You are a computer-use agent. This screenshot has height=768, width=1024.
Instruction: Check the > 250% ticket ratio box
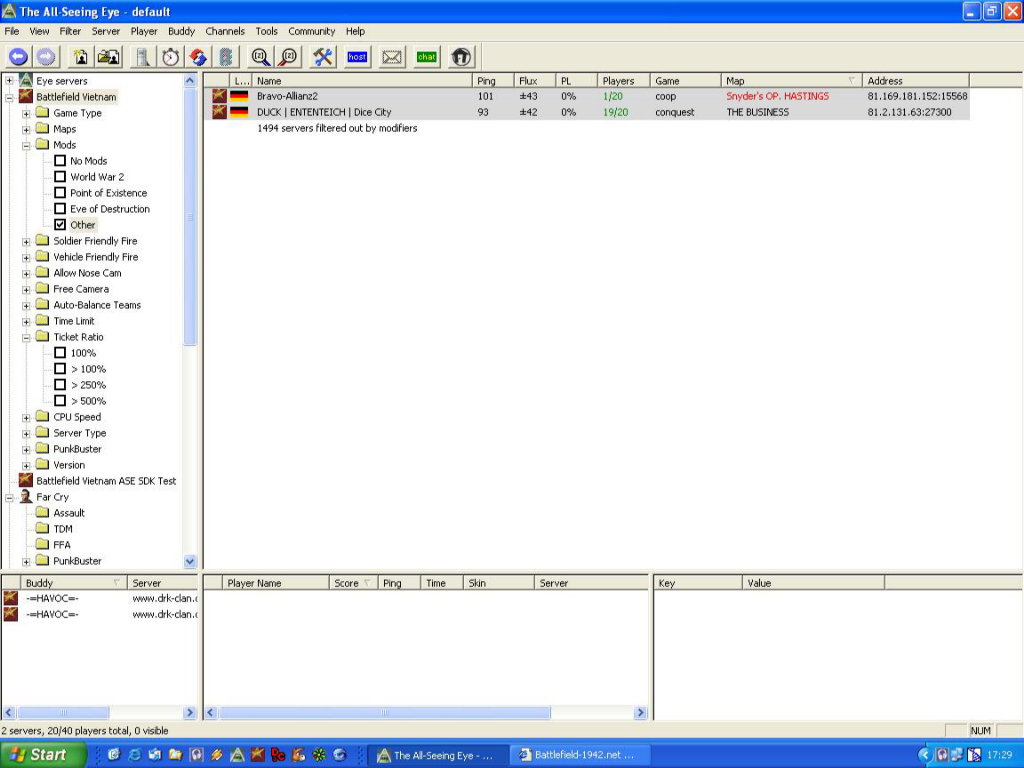tap(60, 385)
